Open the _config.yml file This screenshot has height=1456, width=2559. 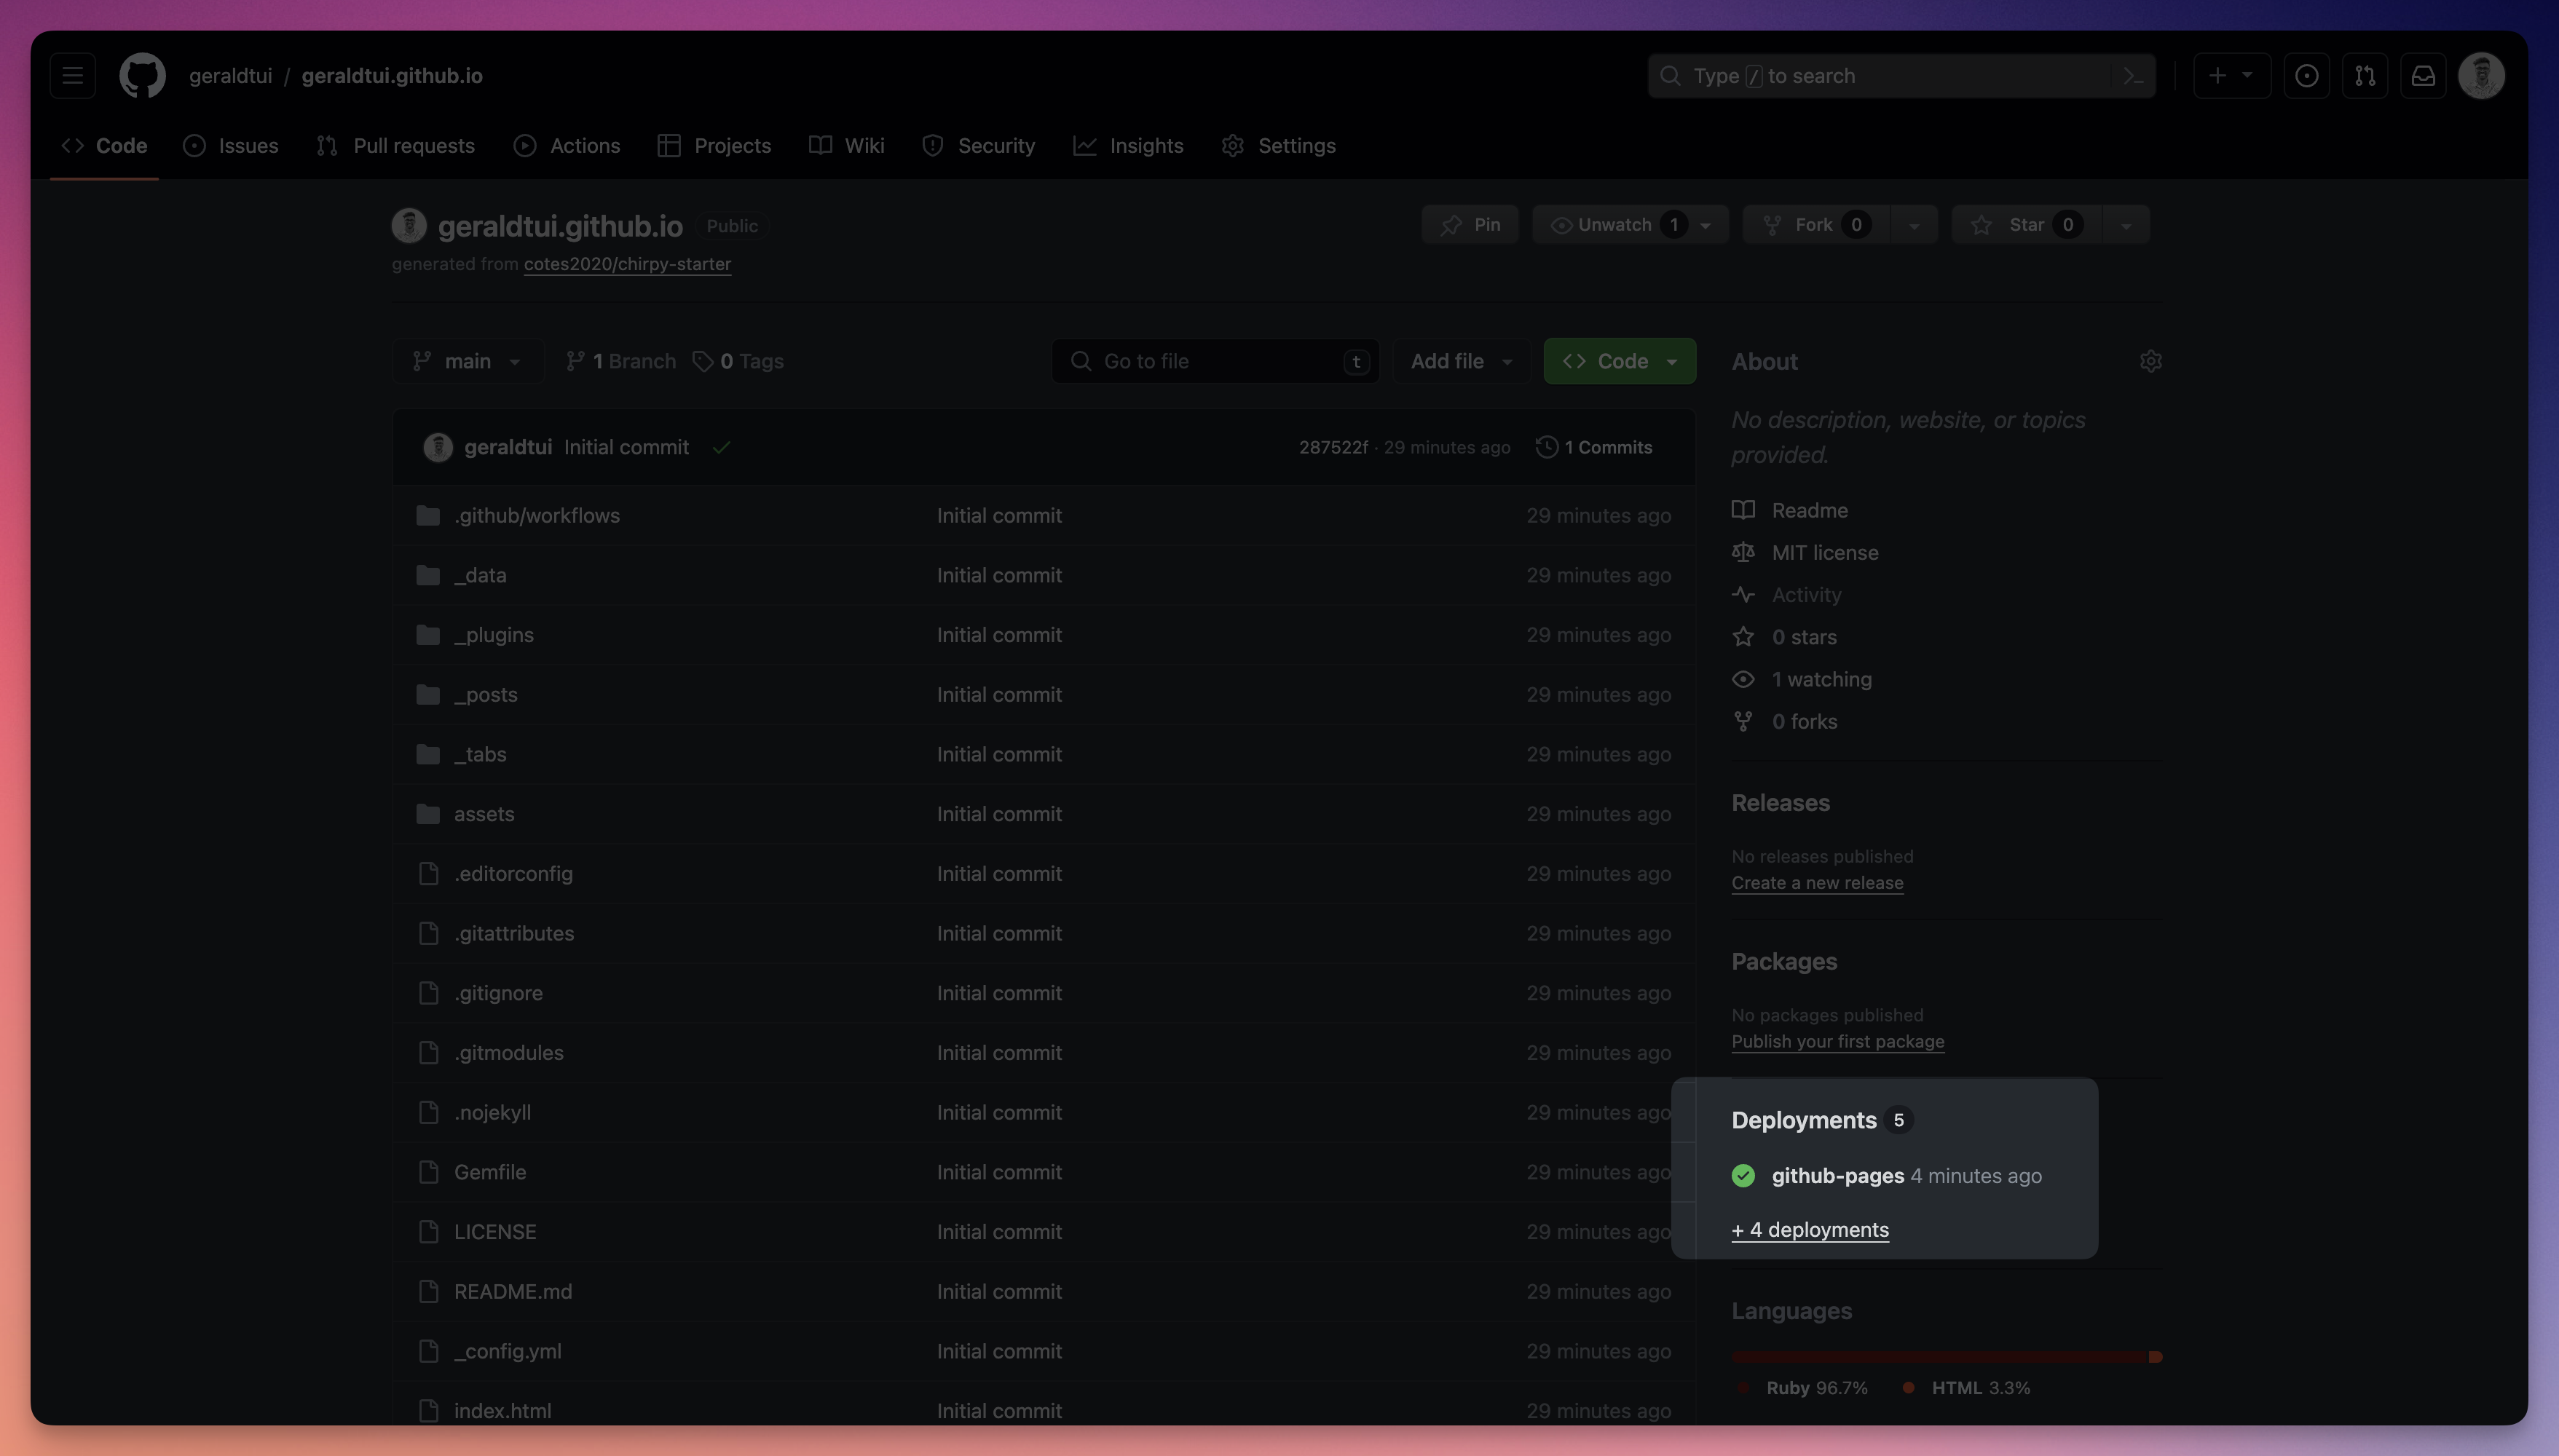(x=507, y=1352)
